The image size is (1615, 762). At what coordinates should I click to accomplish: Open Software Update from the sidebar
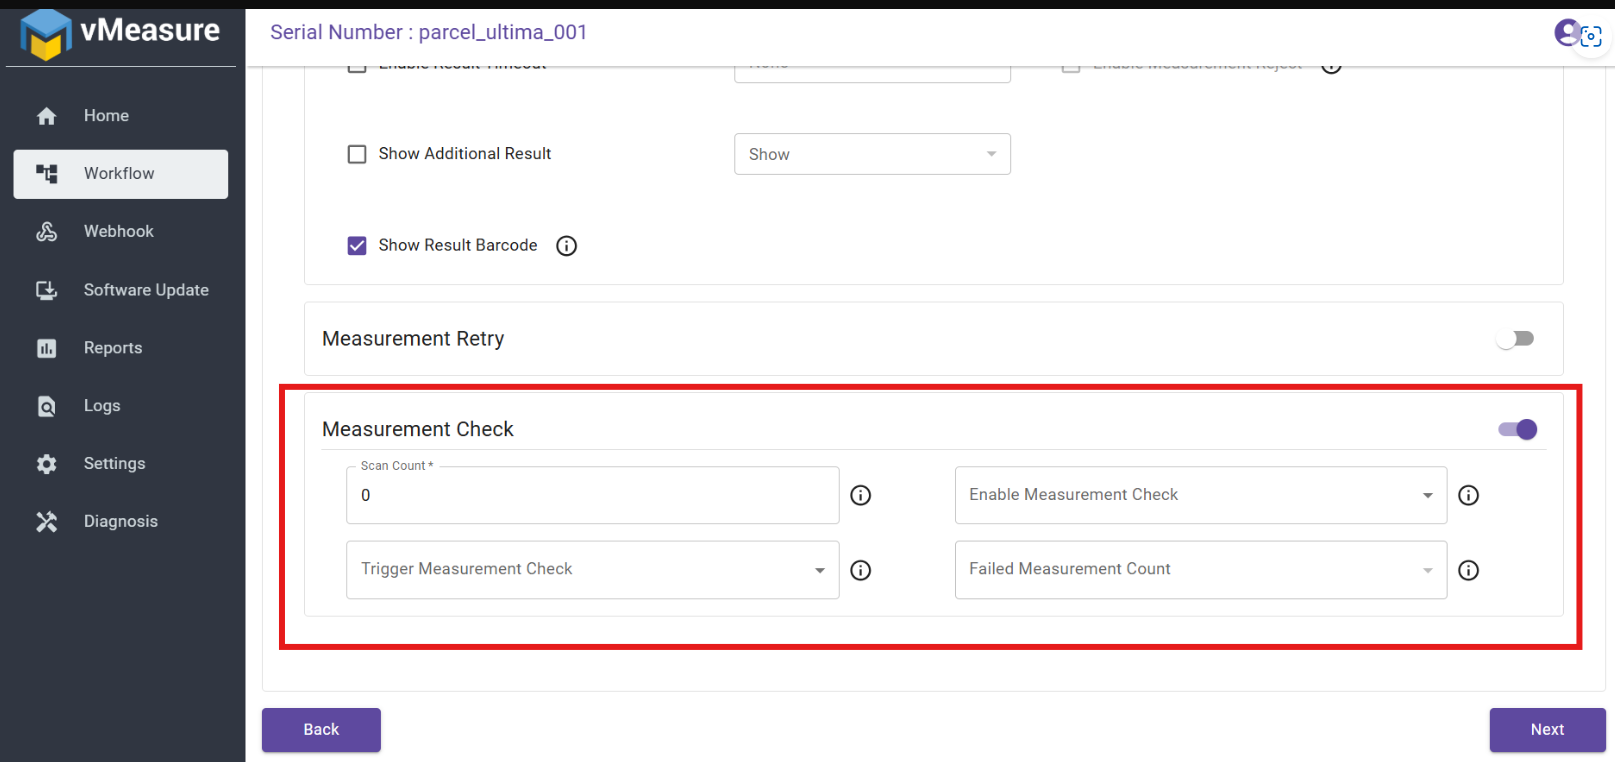point(146,290)
